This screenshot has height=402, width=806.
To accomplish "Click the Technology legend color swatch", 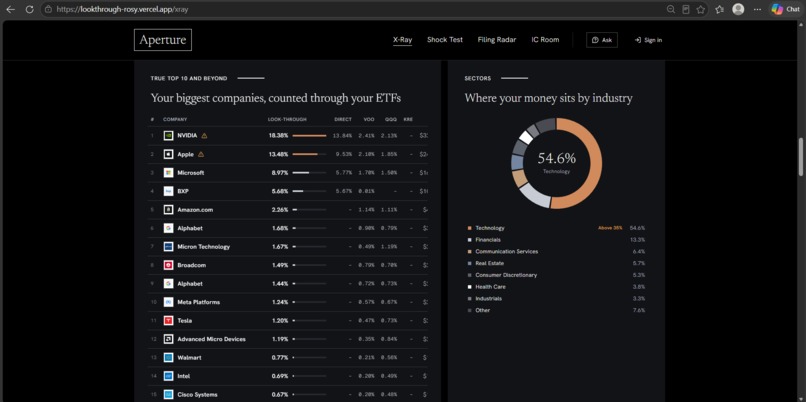I will coord(469,228).
